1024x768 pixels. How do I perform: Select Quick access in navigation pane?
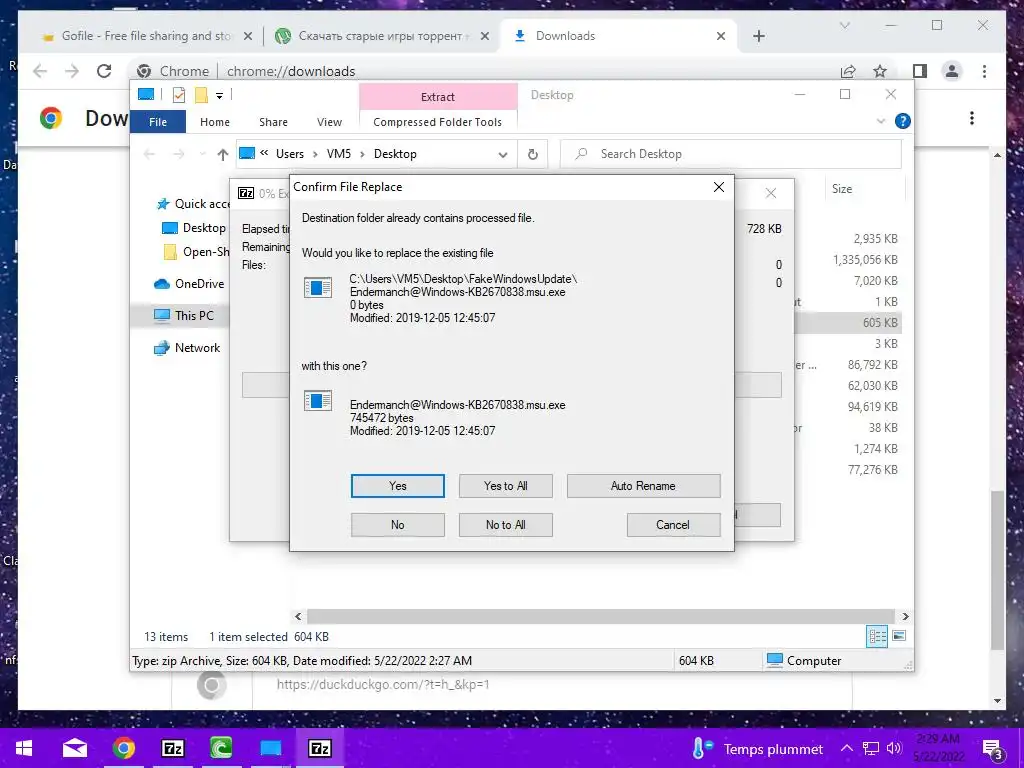tap(193, 204)
